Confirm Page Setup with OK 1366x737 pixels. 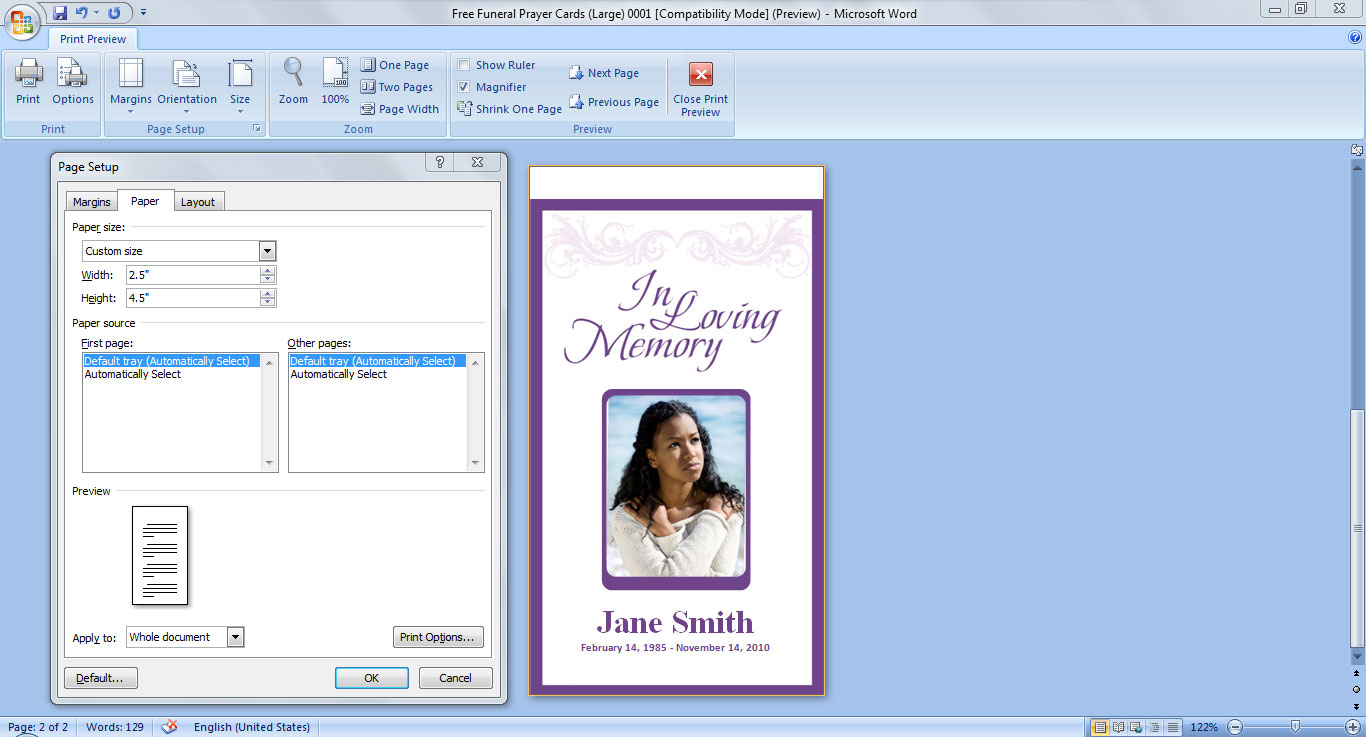[x=371, y=678]
